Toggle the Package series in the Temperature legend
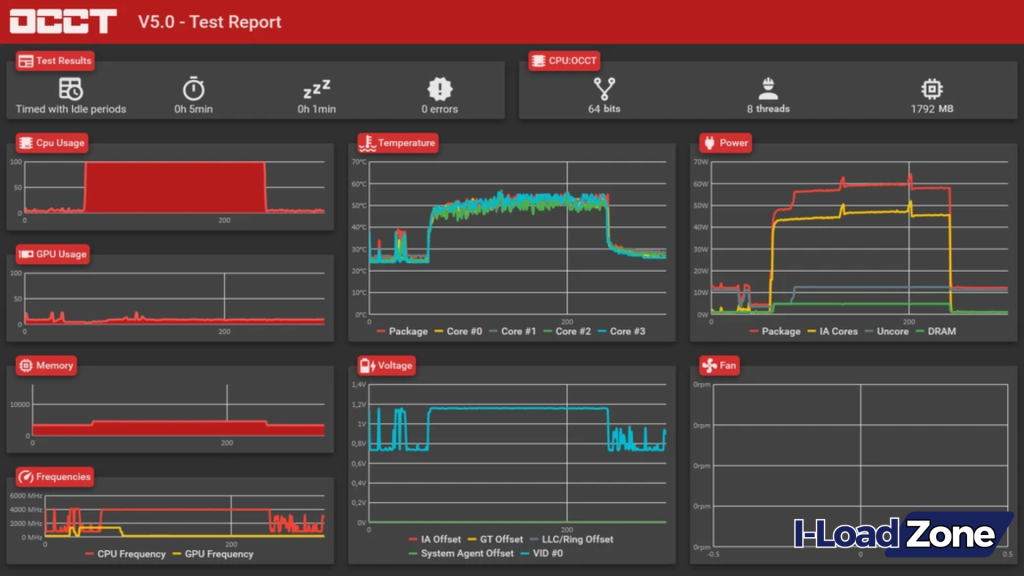The width and height of the screenshot is (1024, 576). (402, 332)
